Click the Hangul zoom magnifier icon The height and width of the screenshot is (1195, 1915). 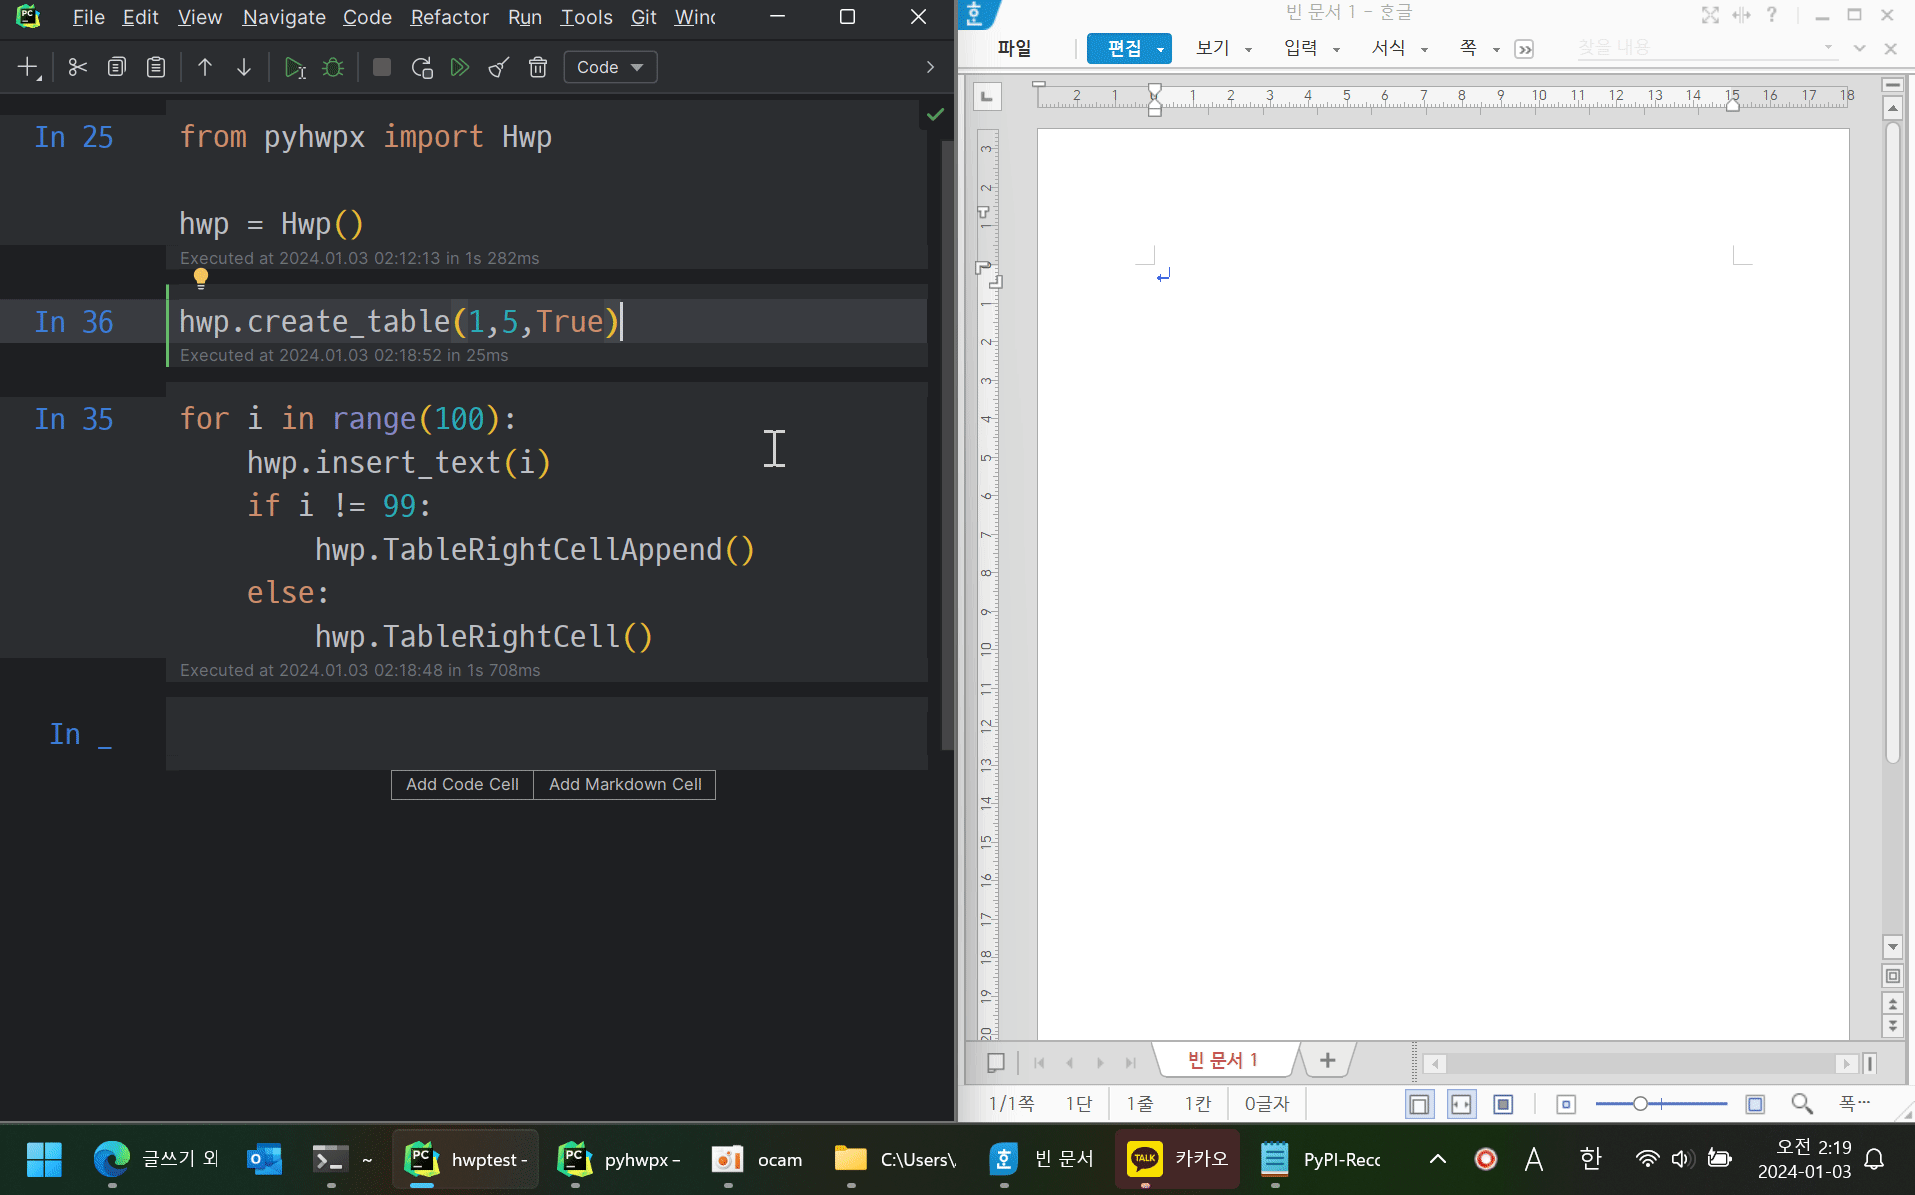point(1801,1103)
